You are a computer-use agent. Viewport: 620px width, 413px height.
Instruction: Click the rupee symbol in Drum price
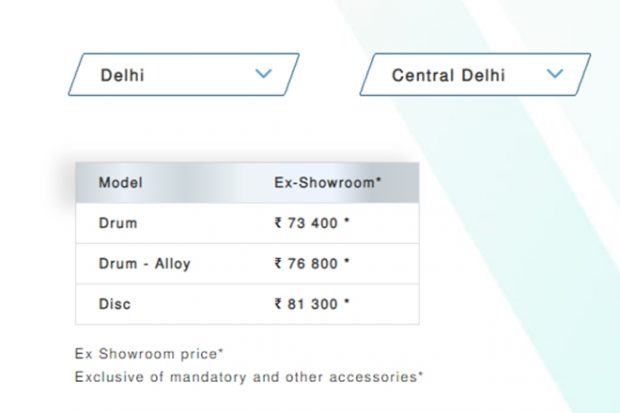[x=278, y=223]
